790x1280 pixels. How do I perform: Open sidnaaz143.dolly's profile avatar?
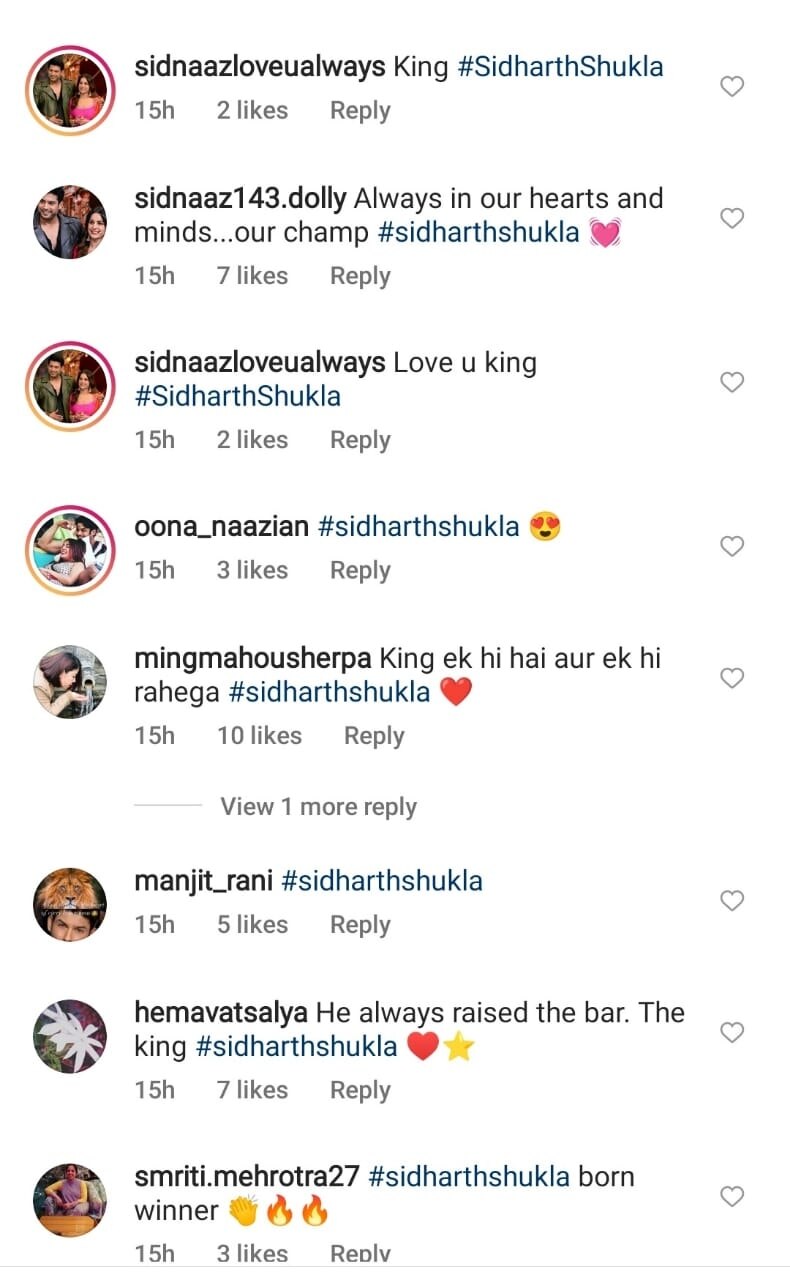click(x=70, y=222)
